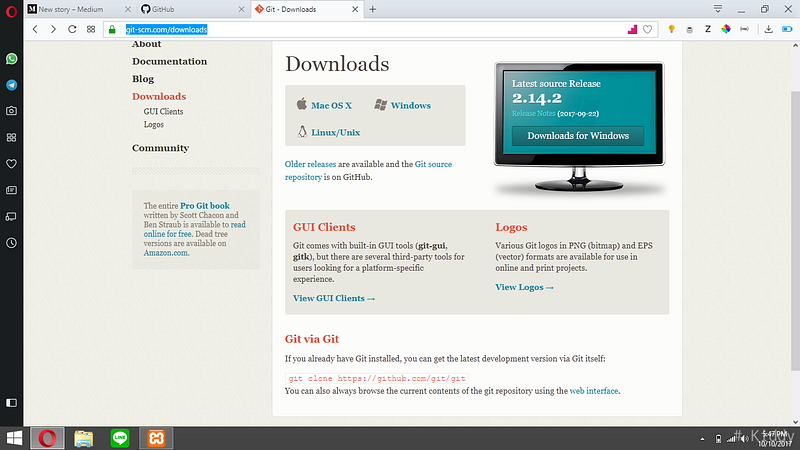Take a snapshot with the sidebar camera icon

(11, 111)
